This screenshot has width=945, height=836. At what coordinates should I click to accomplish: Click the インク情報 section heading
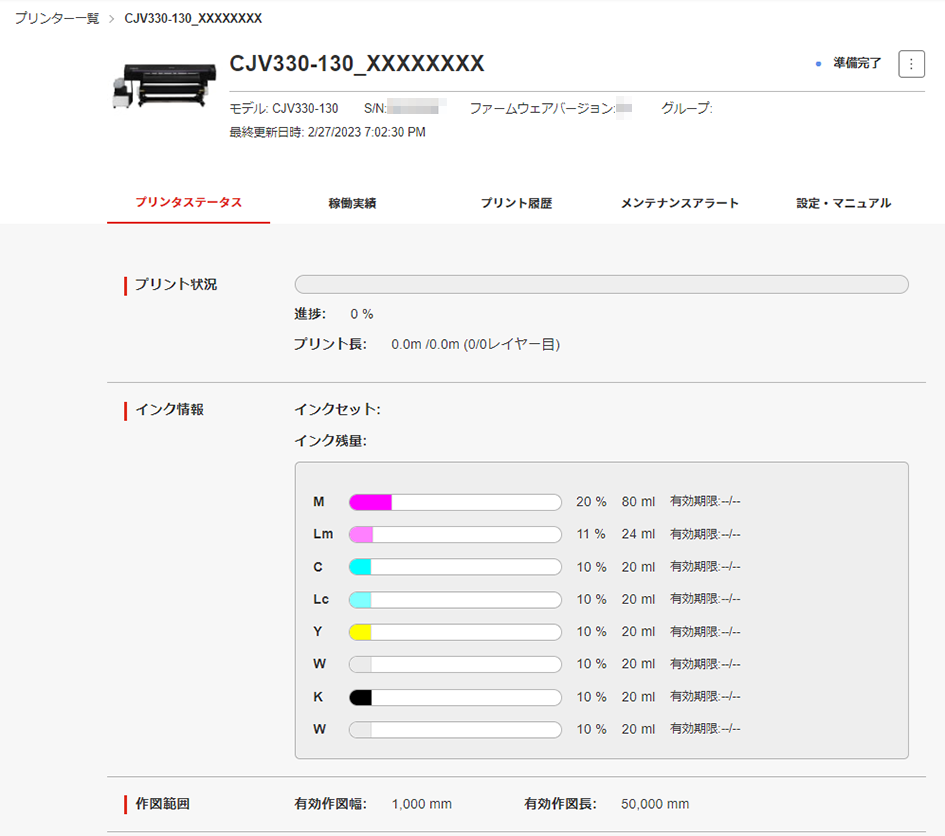pyautogui.click(x=169, y=410)
